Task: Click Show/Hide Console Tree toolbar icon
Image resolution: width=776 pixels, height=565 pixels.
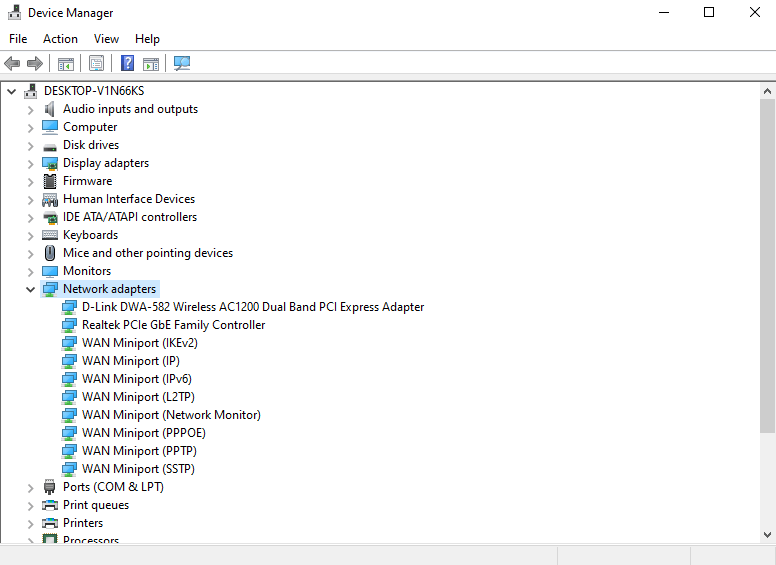Action: pos(66,64)
